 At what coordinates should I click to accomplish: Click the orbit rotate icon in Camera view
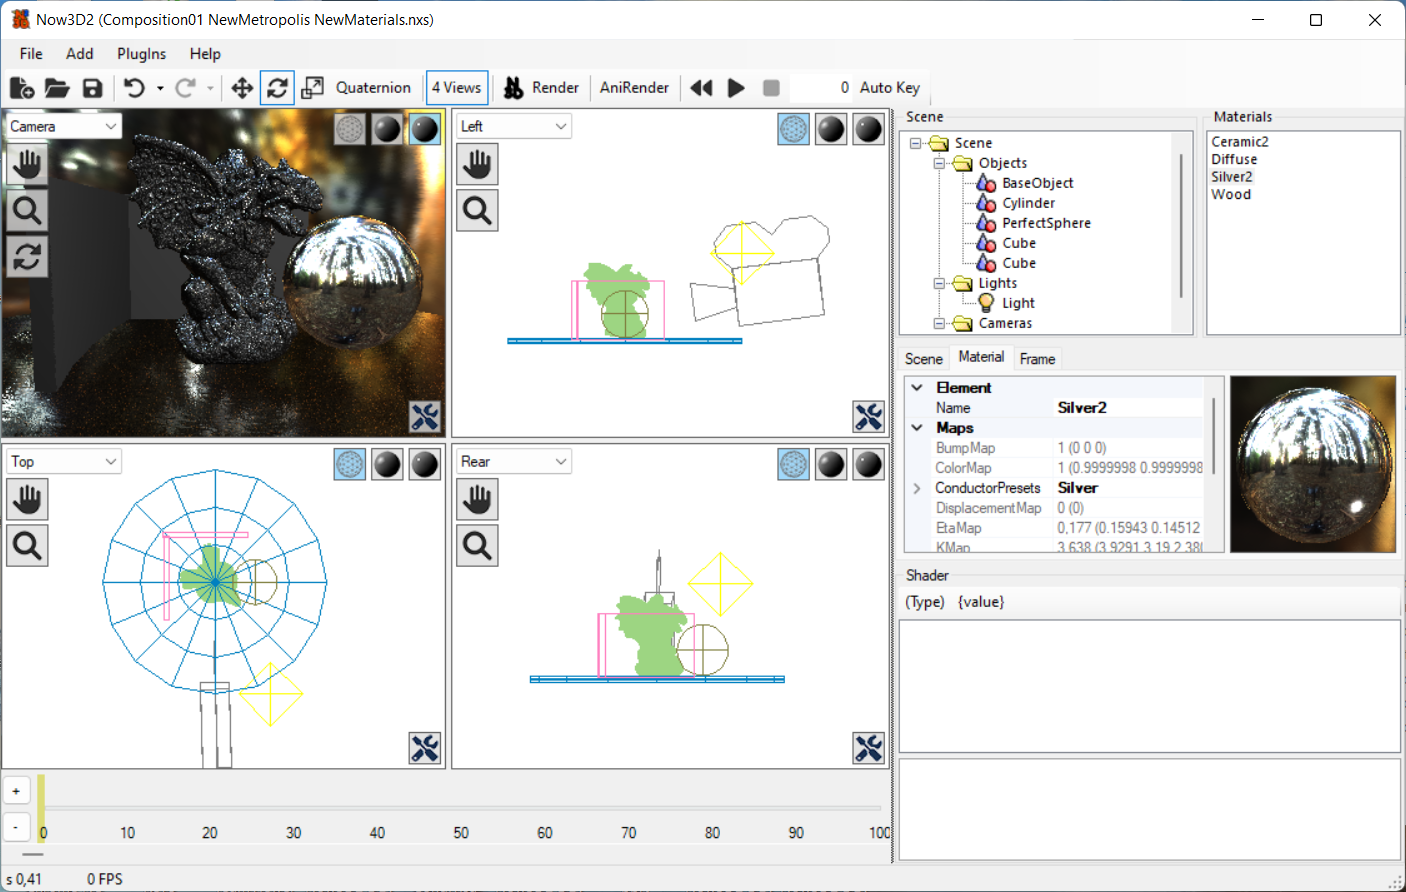tap(27, 257)
